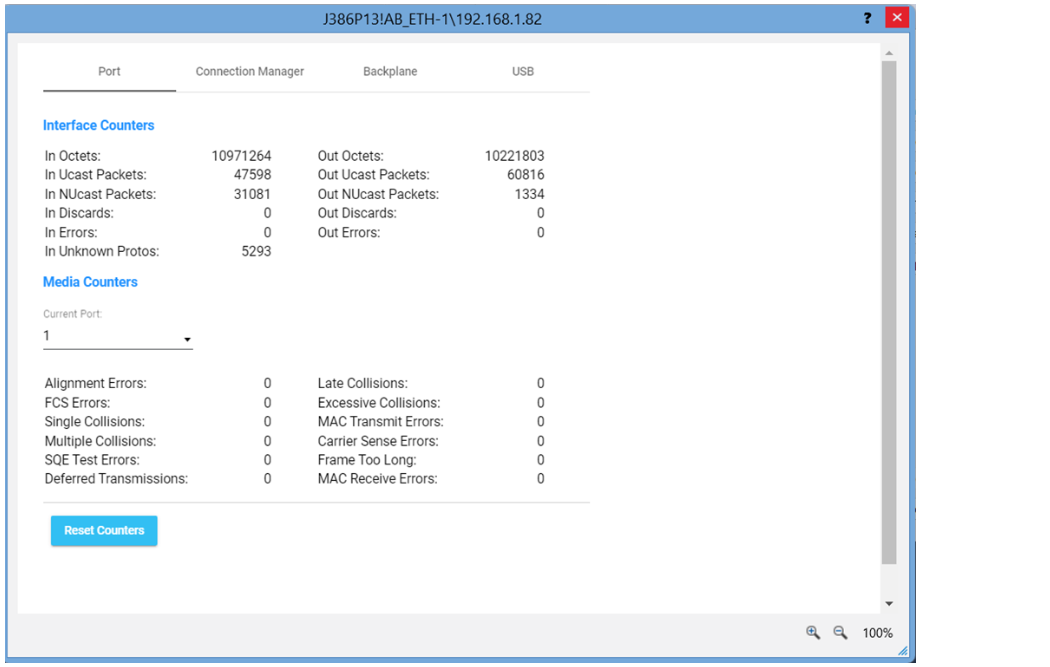Select the USB tab

[x=522, y=71]
